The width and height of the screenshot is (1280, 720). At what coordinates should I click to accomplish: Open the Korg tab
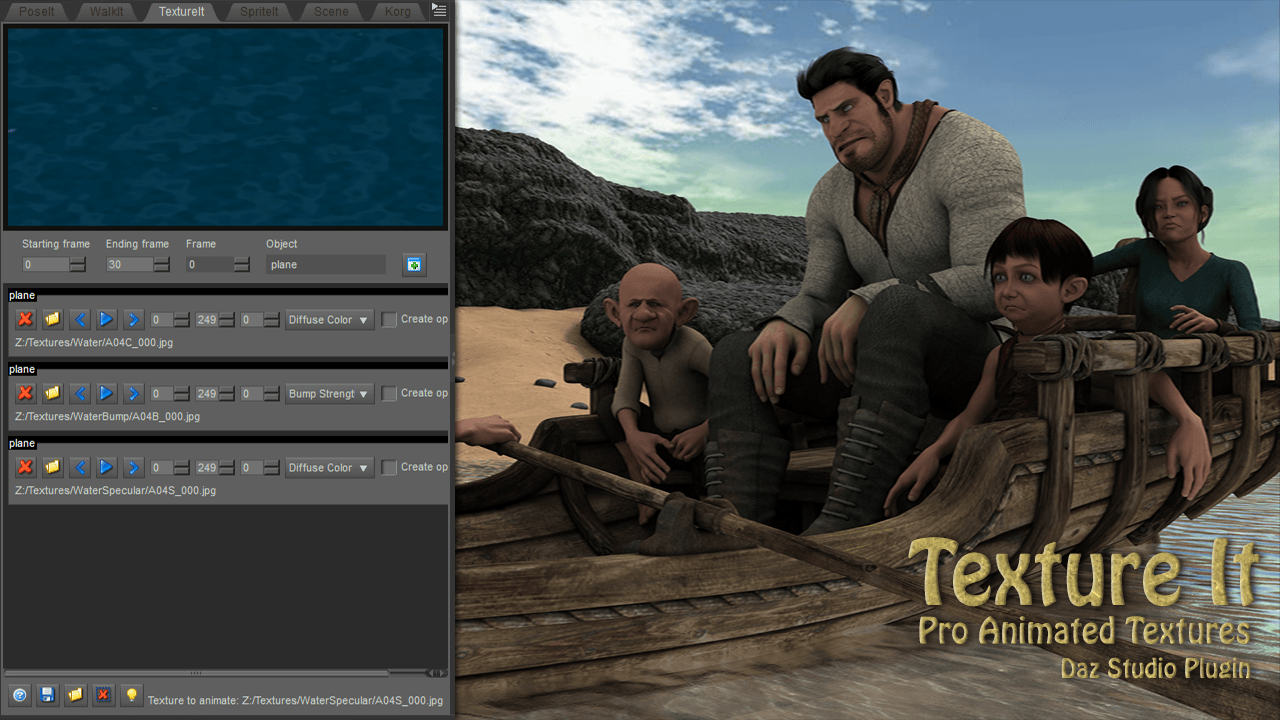pos(398,12)
